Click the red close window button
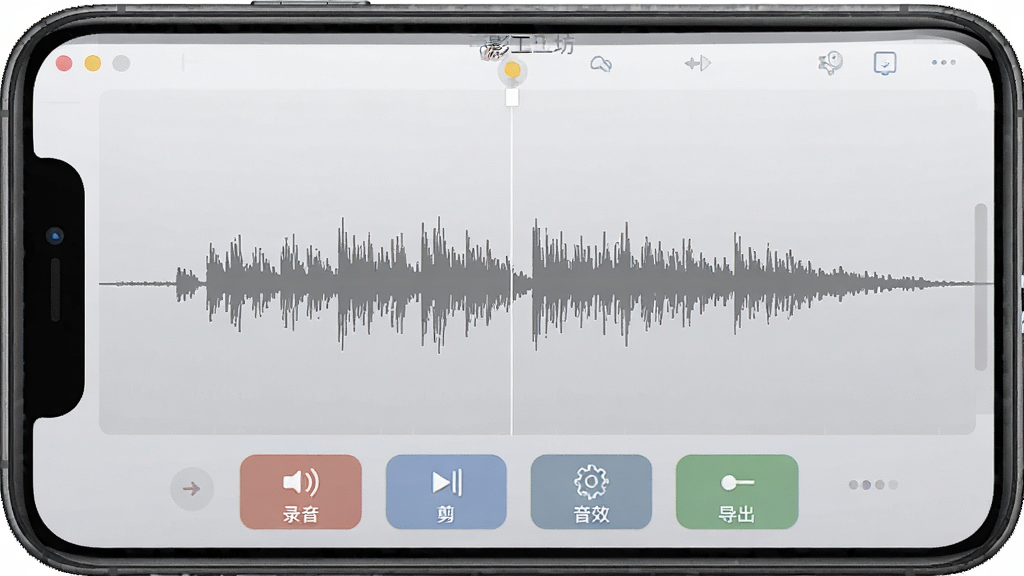 (x=64, y=63)
